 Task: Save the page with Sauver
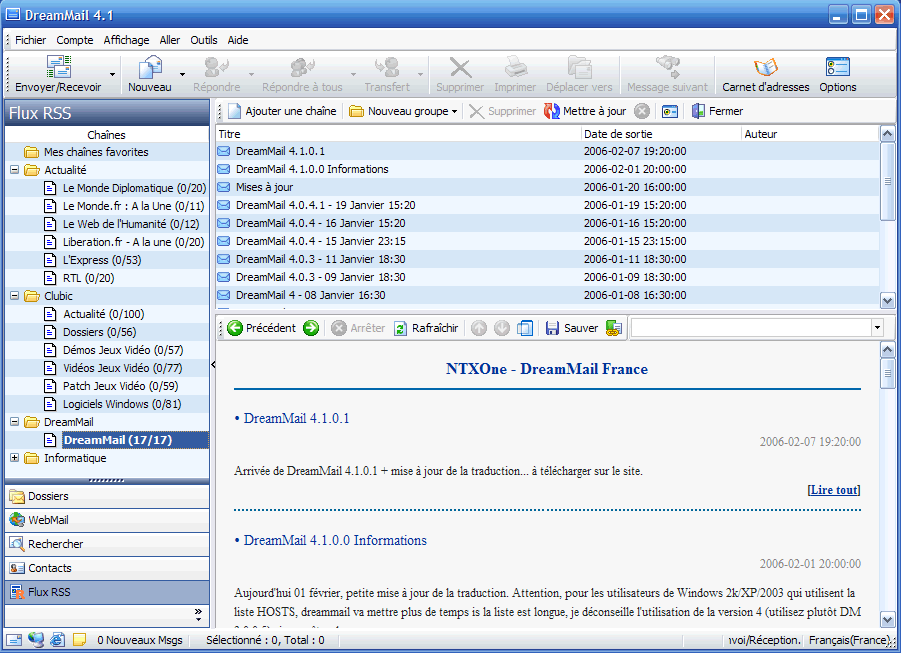click(572, 328)
